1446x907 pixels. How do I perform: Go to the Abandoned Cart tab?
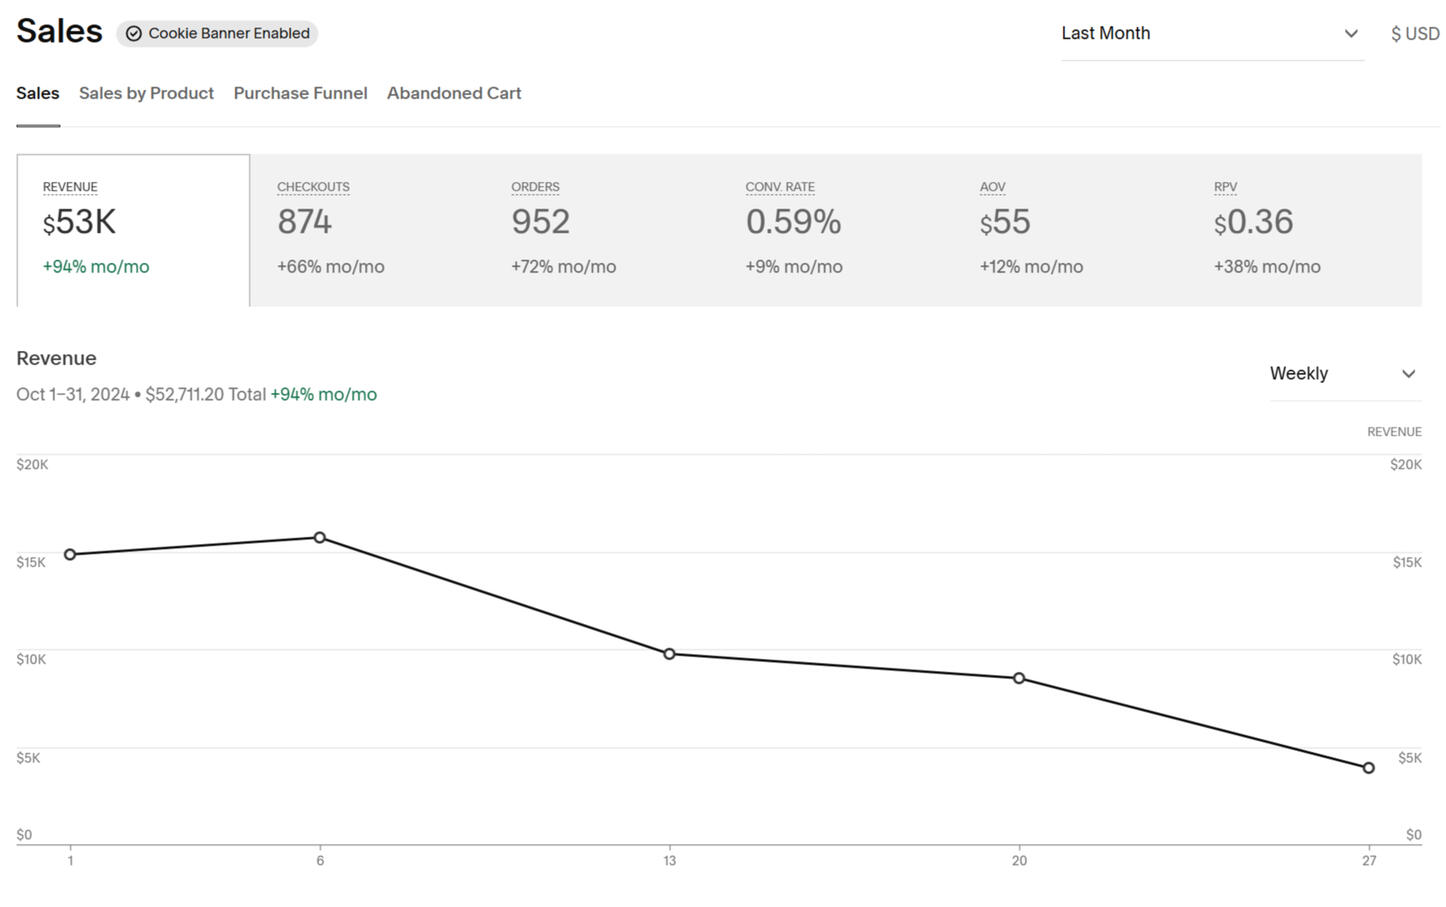tap(454, 93)
